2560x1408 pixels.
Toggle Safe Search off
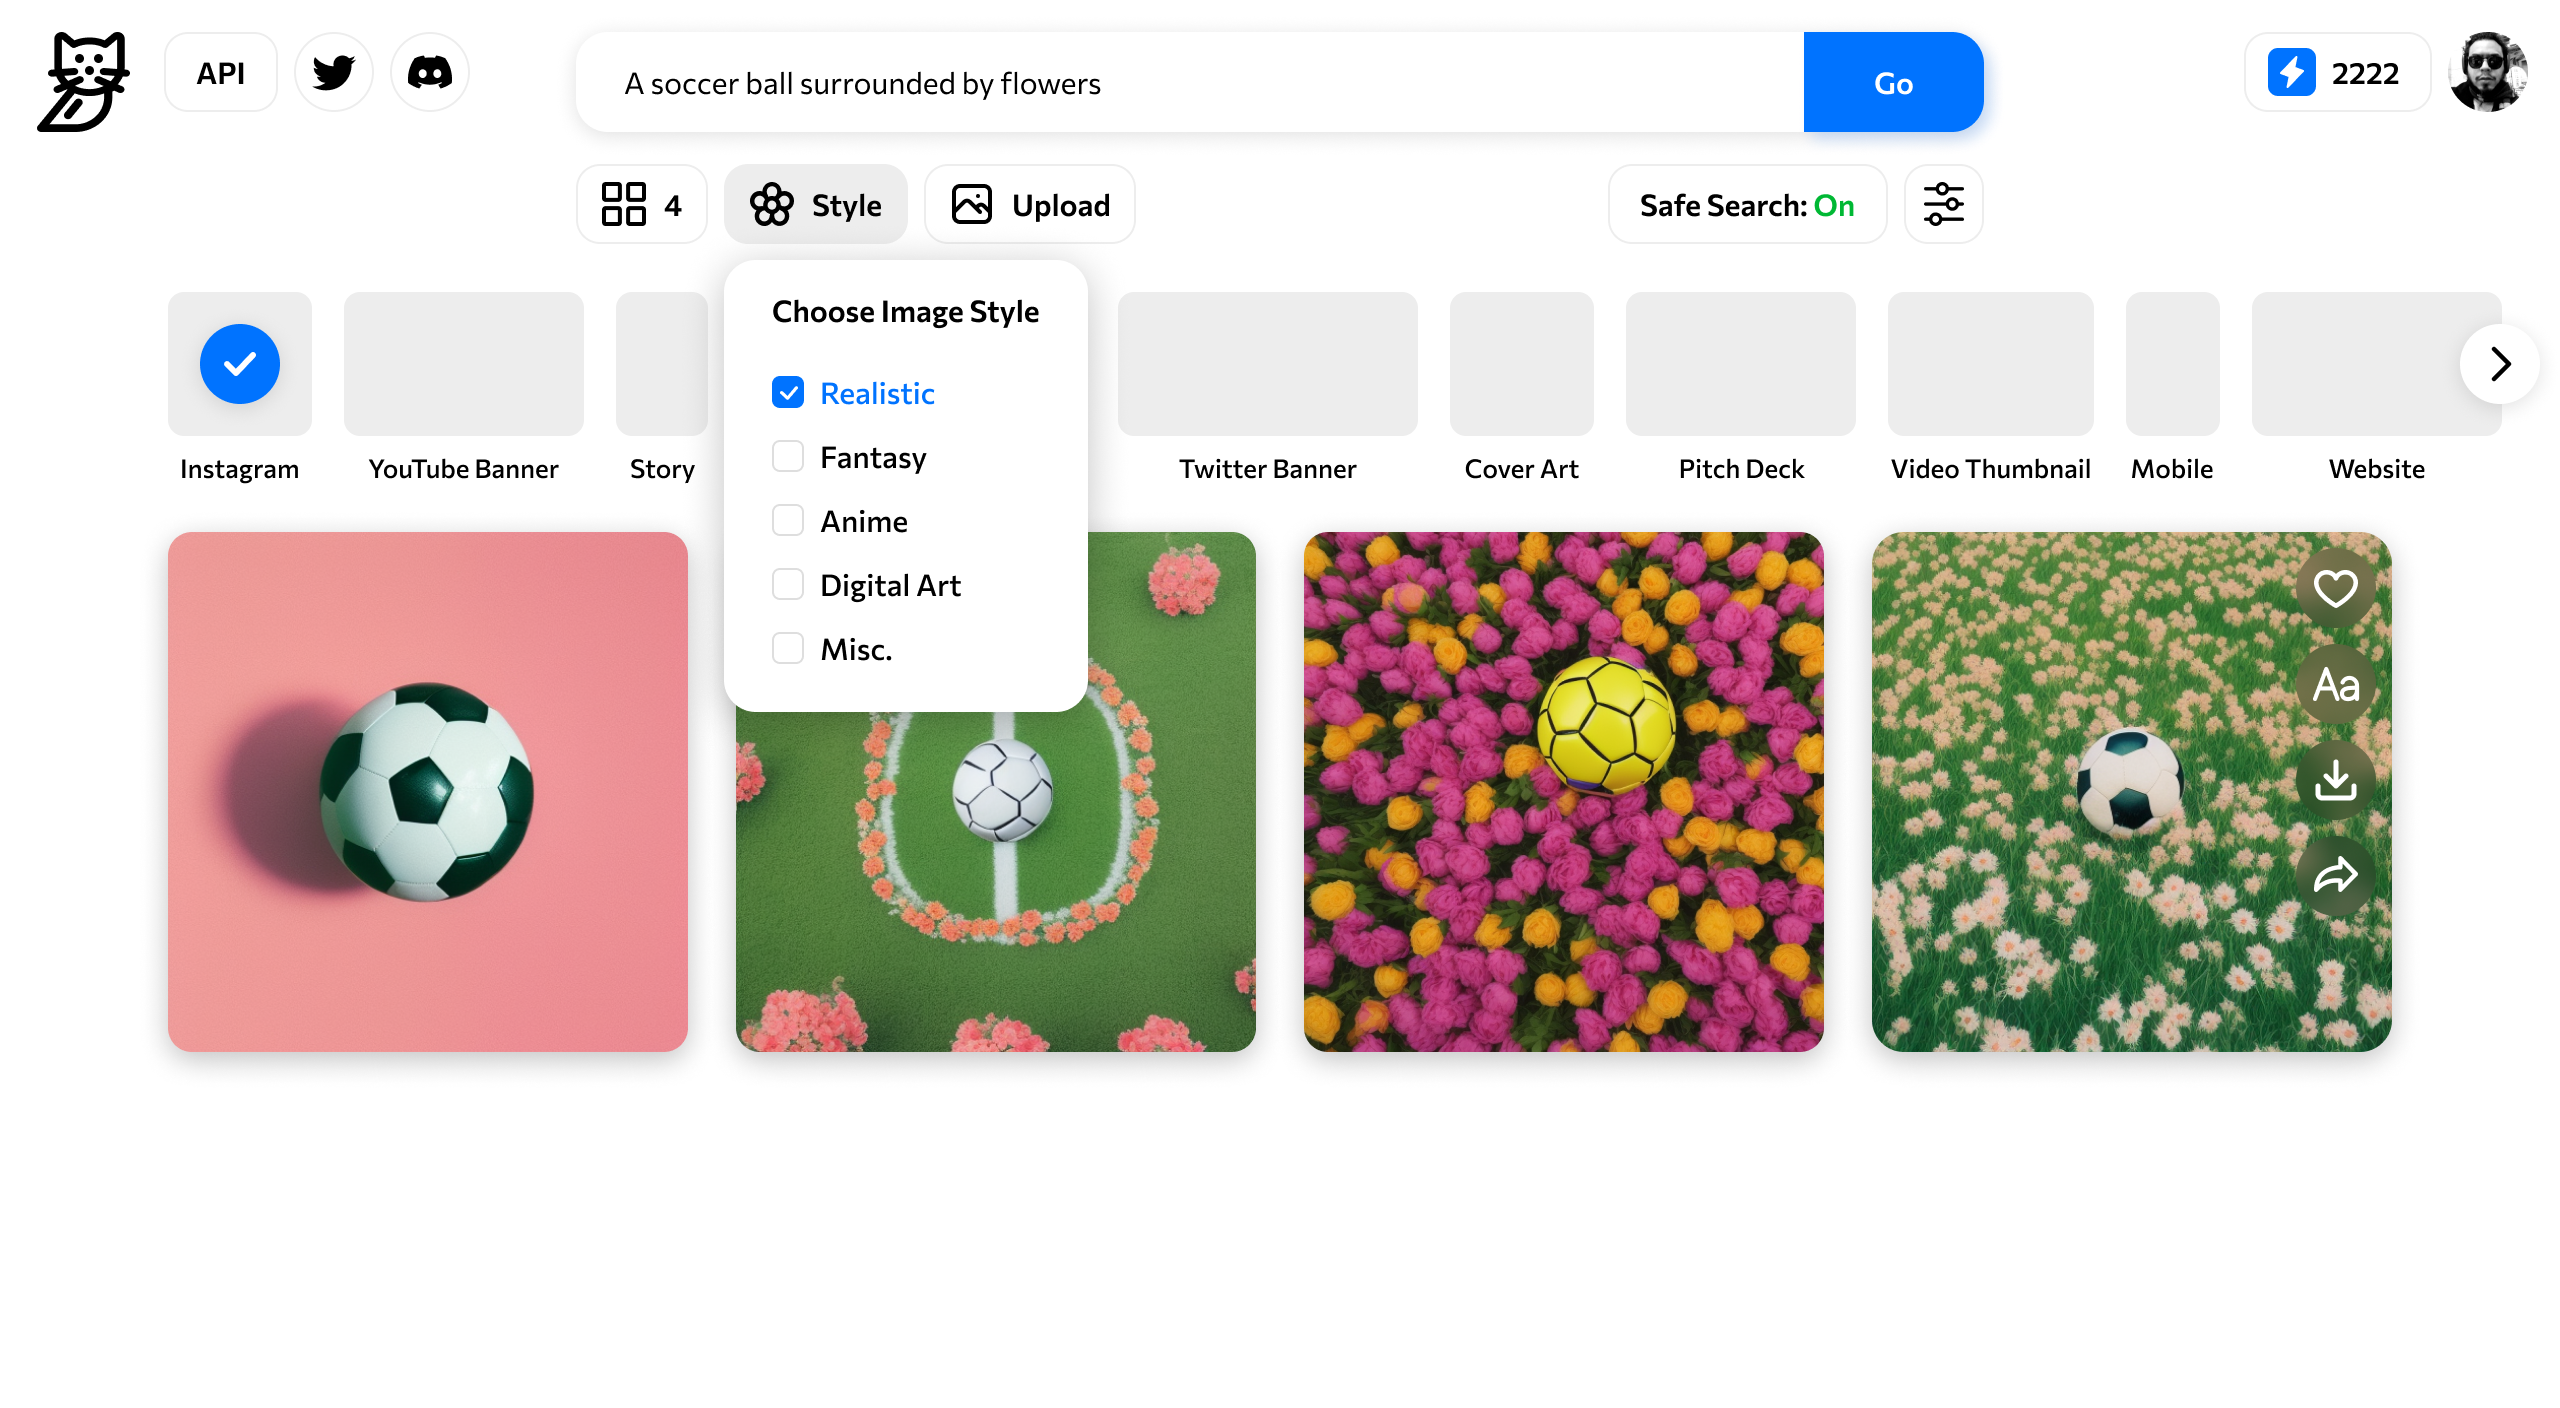click(x=1746, y=204)
